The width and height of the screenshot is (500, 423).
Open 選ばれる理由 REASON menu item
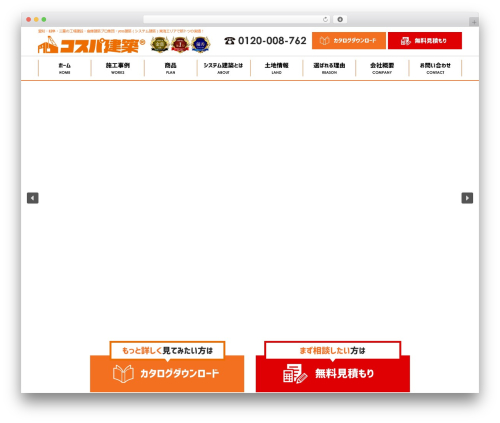coord(329,68)
